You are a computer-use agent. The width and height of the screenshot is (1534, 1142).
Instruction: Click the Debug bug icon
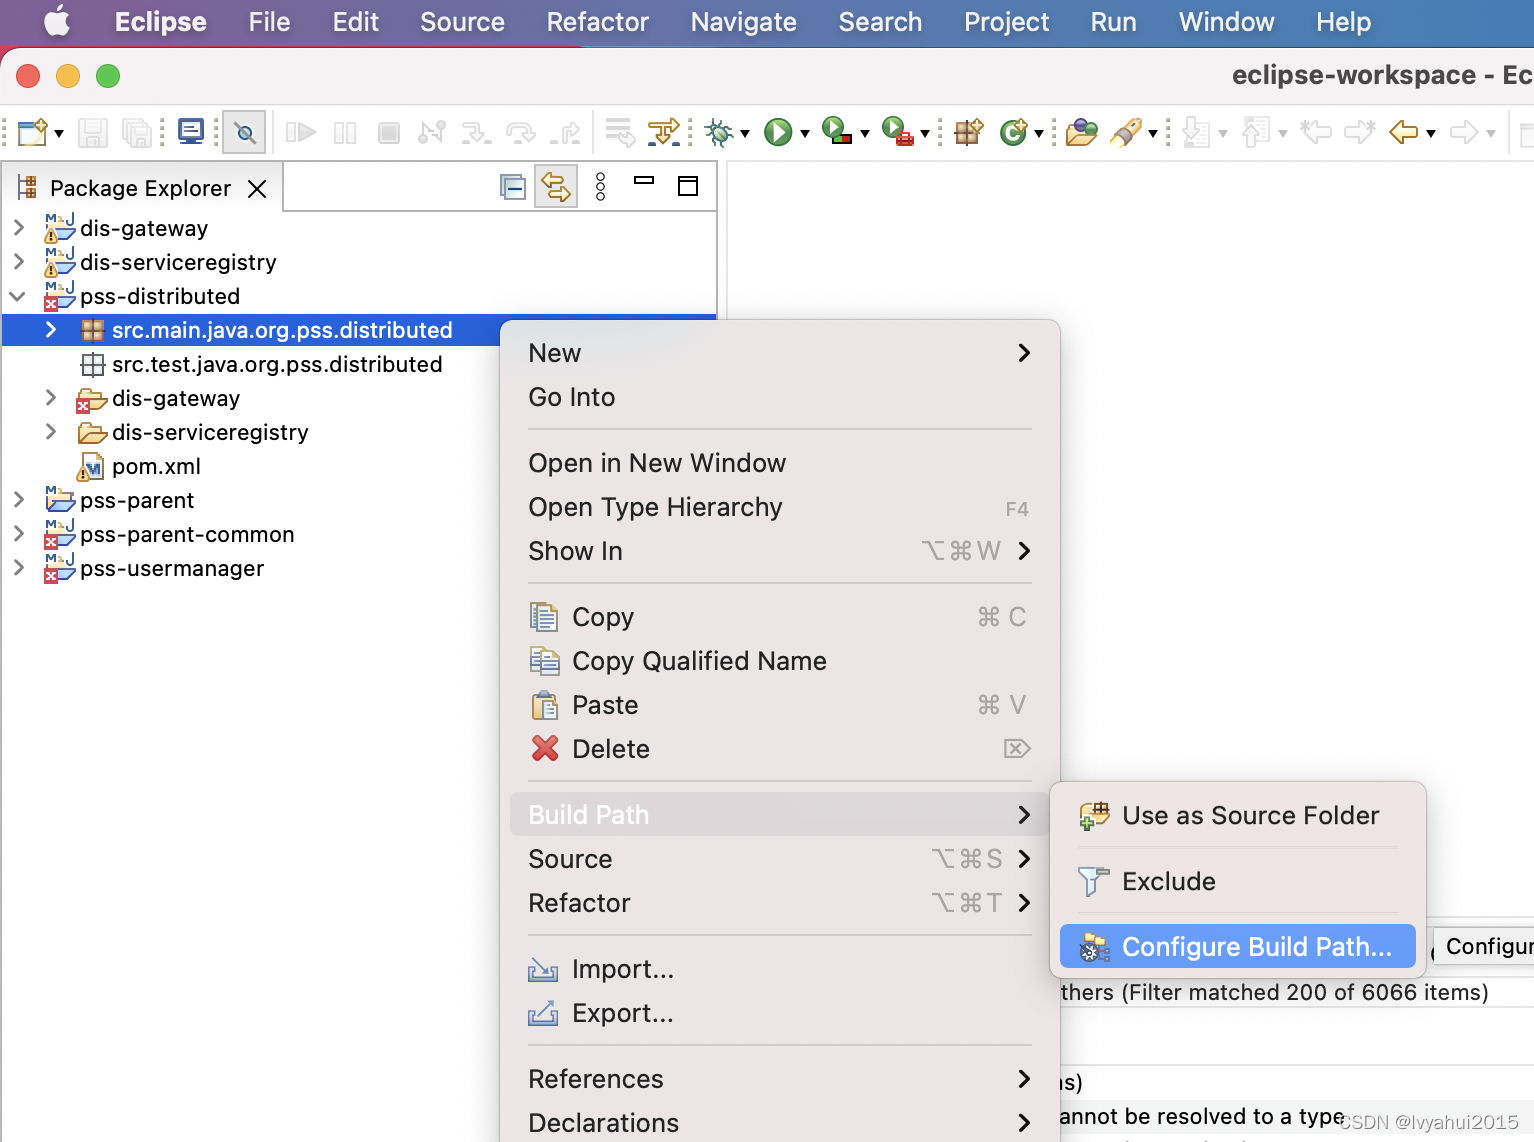pos(718,132)
